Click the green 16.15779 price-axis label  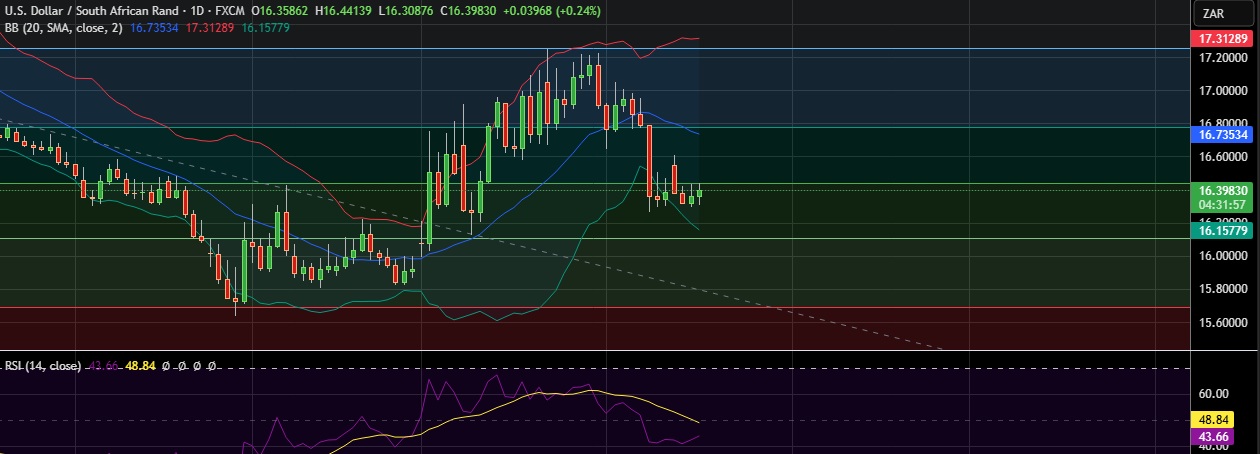[x=1222, y=230]
